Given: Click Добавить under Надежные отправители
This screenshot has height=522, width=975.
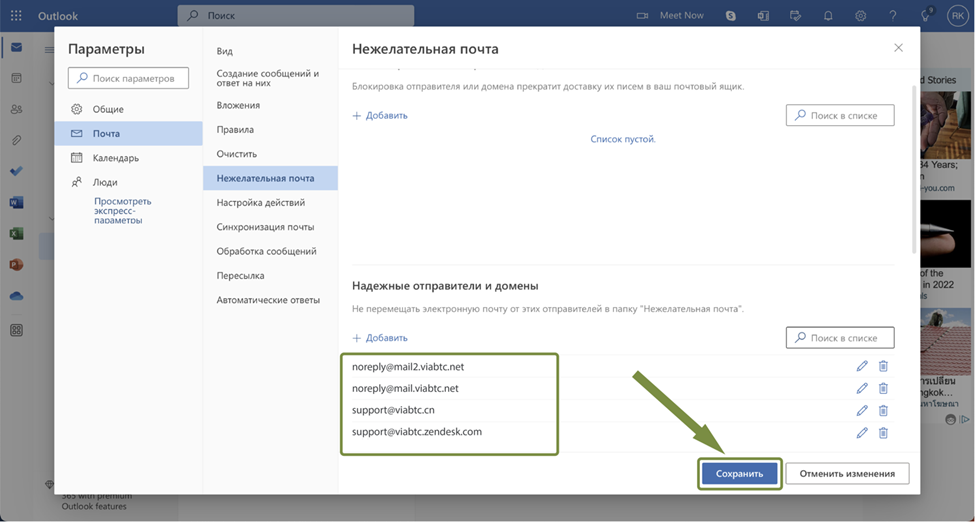Looking at the screenshot, I should [x=380, y=338].
